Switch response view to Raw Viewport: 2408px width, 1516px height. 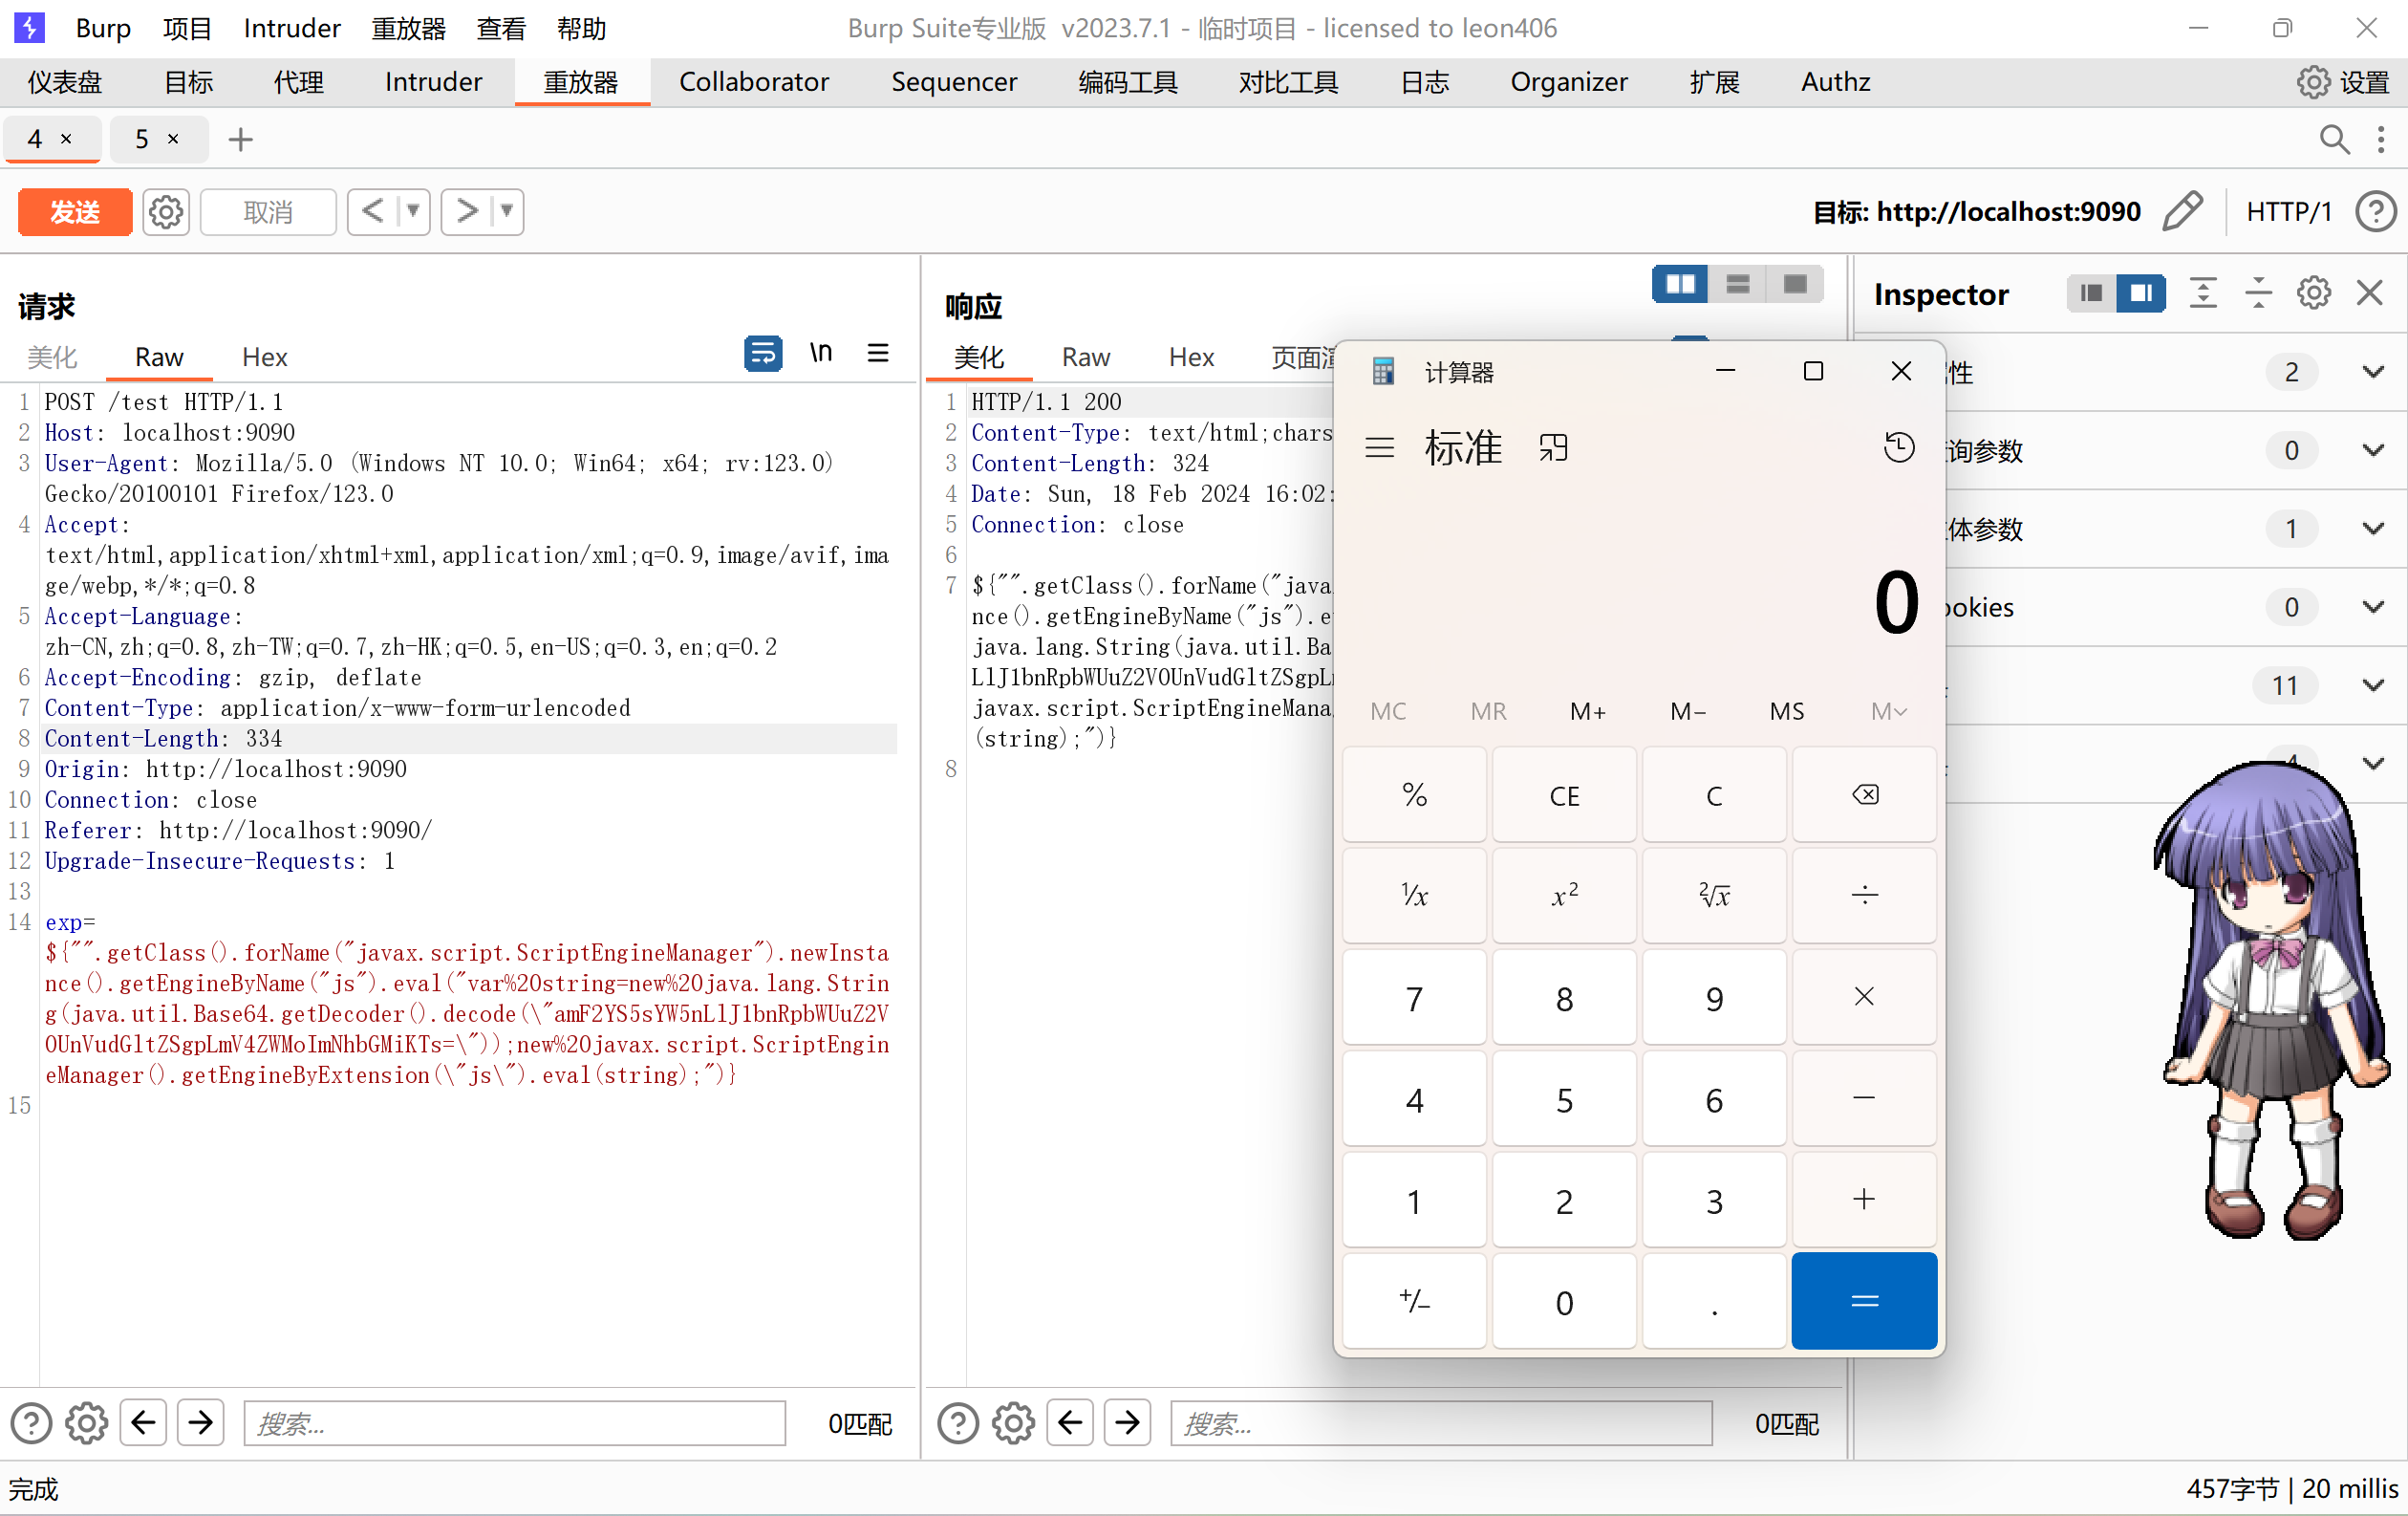point(1085,357)
